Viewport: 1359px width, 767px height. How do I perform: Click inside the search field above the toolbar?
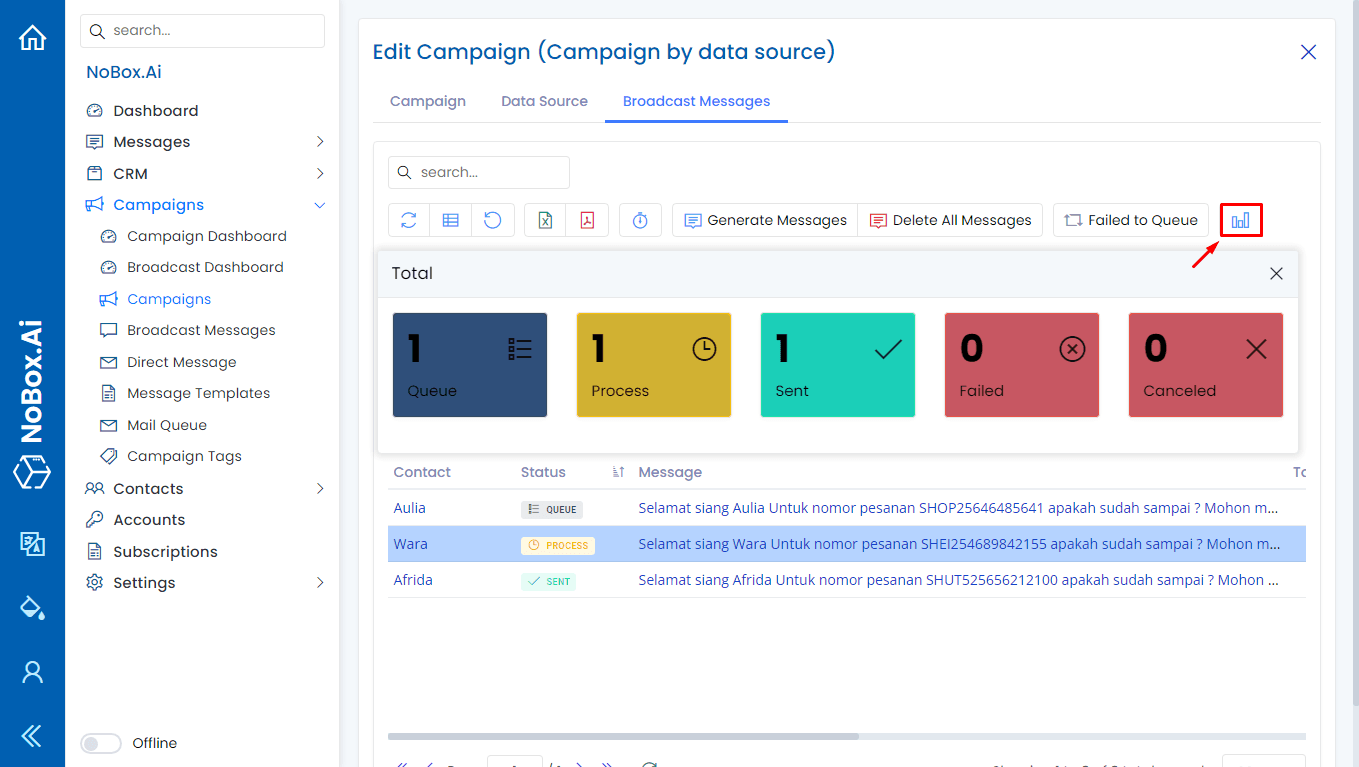pos(478,172)
